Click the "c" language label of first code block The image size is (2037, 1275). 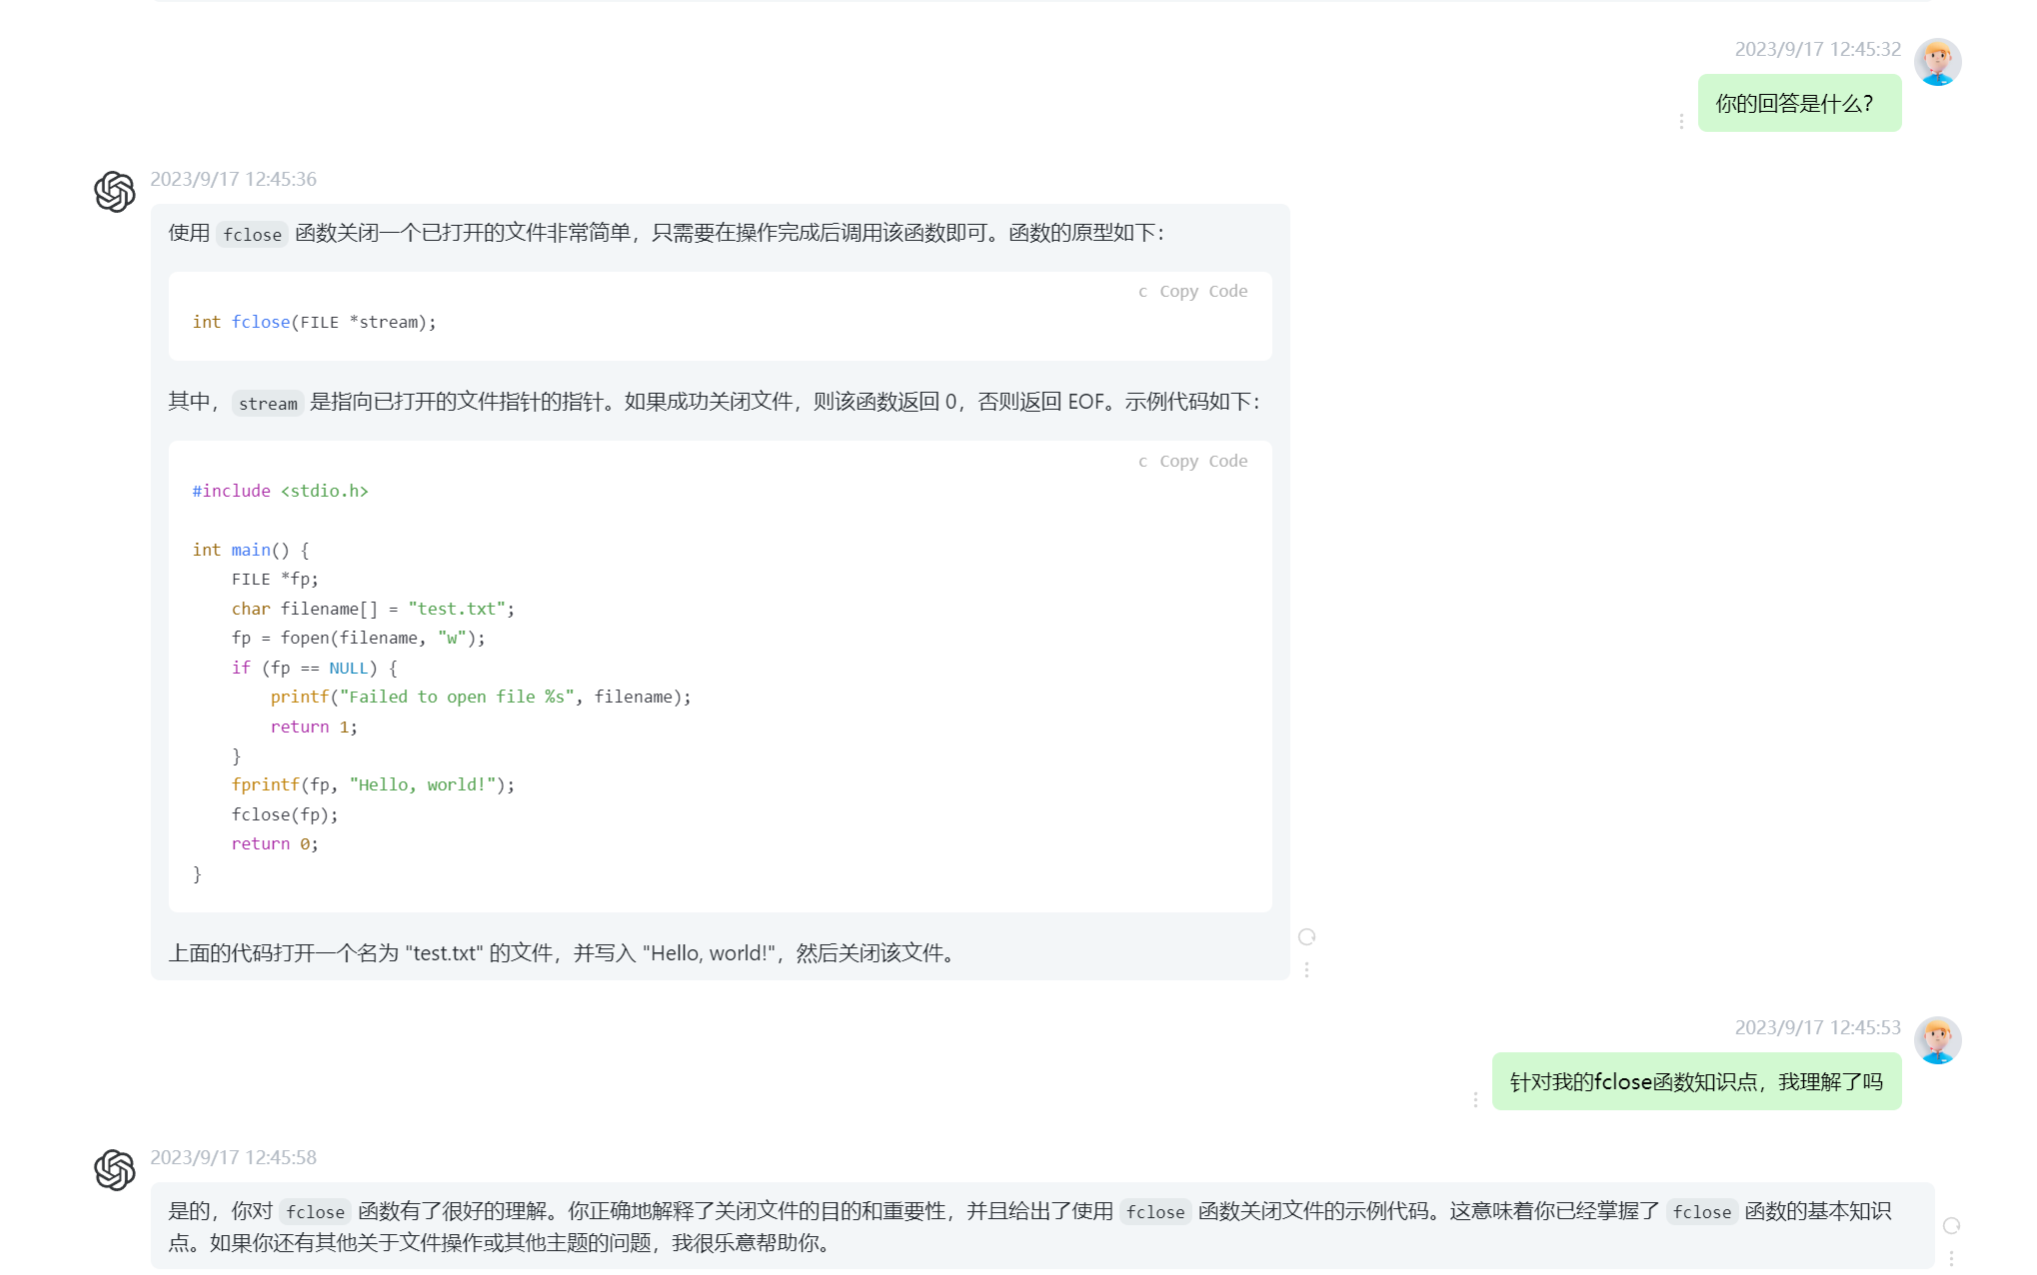click(1142, 291)
